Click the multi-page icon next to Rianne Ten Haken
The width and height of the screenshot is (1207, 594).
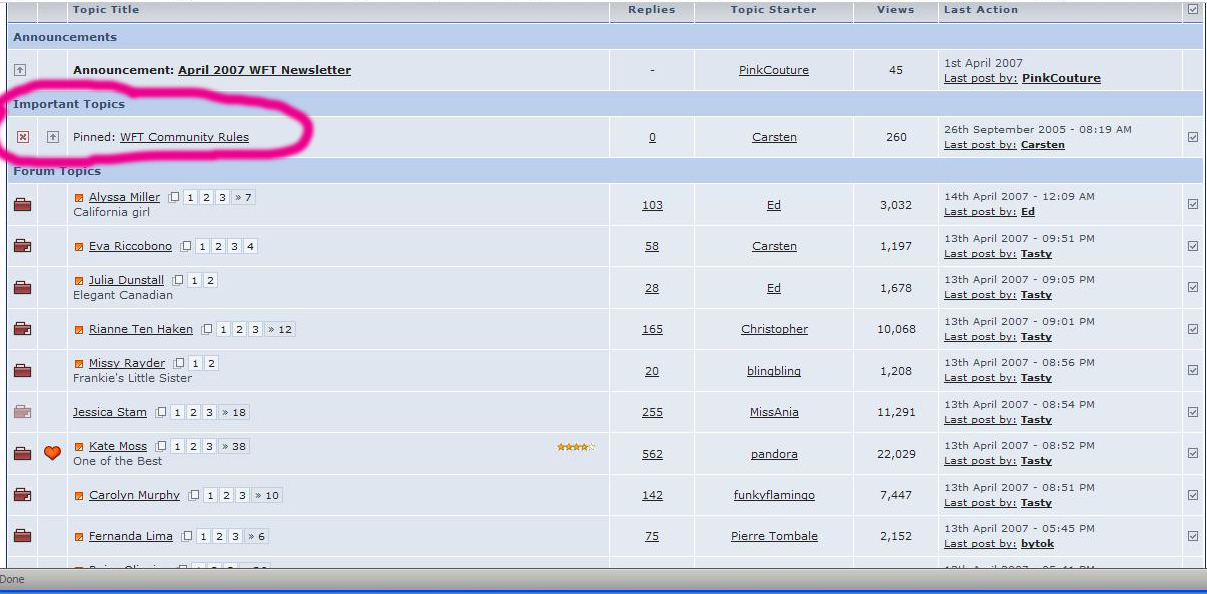coord(208,329)
